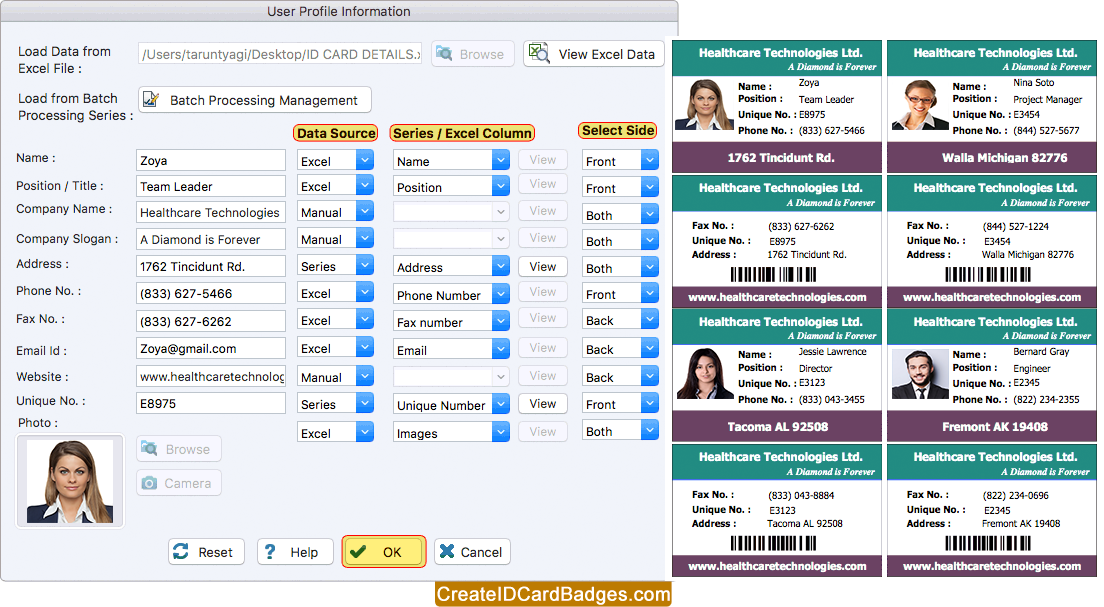Open the Fax No. Select Side dropdown
The width and height of the screenshot is (1104, 607).
620,320
